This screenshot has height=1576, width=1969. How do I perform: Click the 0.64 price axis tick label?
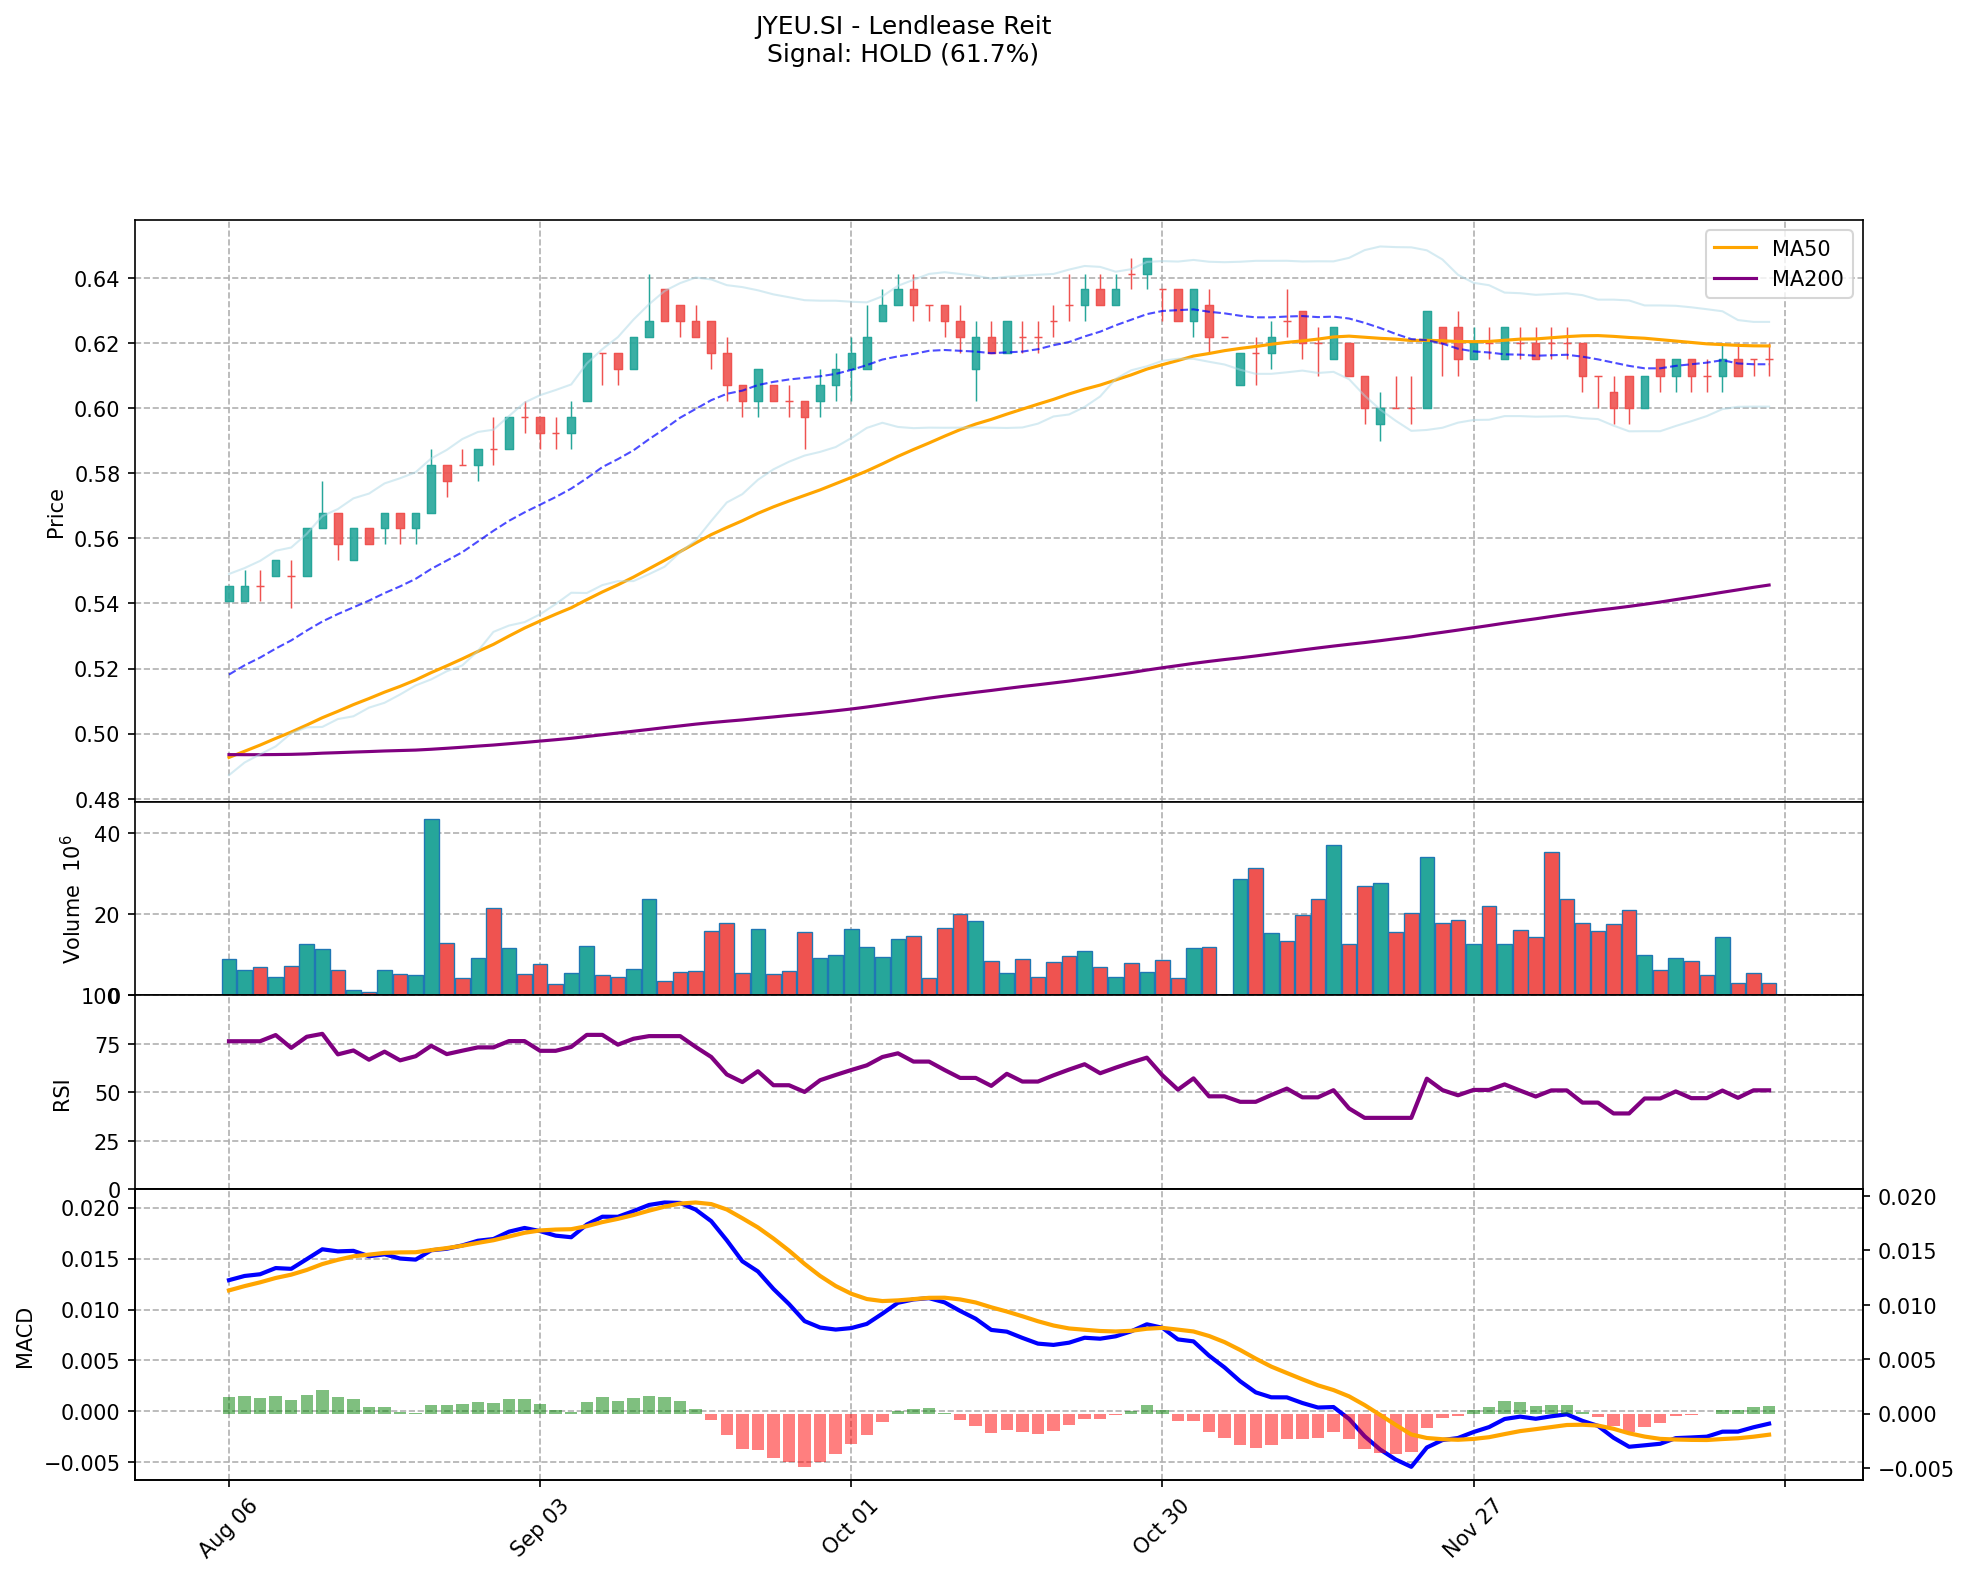tap(97, 278)
